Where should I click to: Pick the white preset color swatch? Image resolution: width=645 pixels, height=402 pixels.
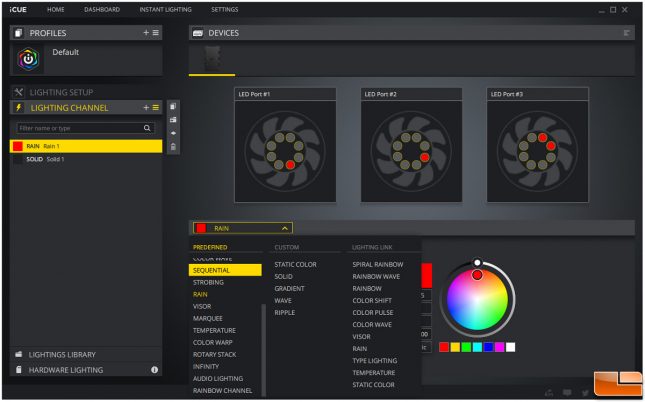pyautogui.click(x=510, y=347)
